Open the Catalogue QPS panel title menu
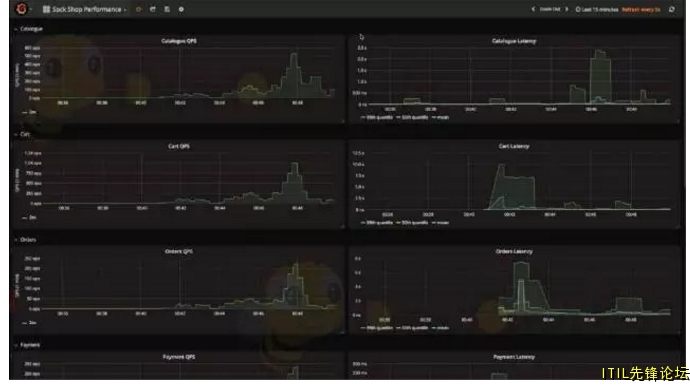Screen dimensions: 690x385 click(x=179, y=41)
